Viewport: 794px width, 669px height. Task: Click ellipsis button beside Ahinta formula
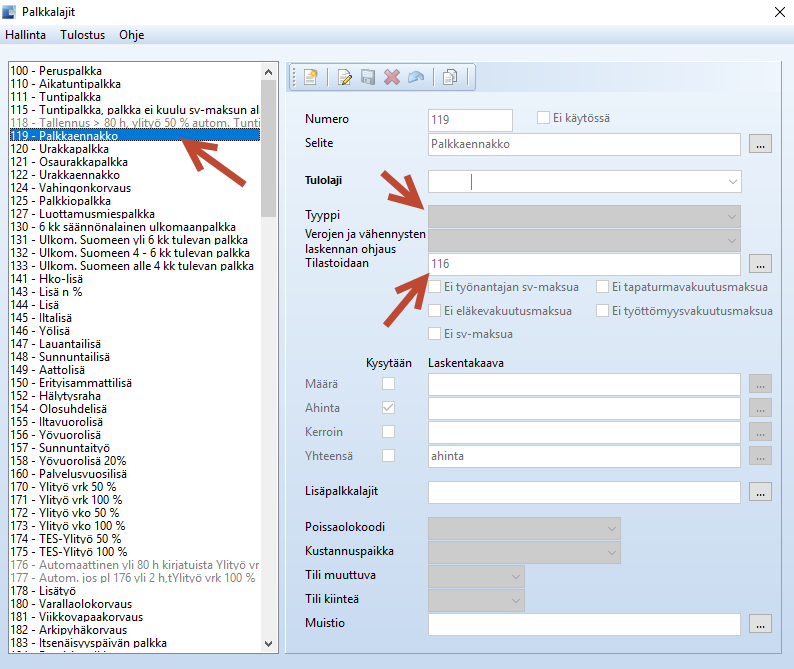click(x=760, y=408)
